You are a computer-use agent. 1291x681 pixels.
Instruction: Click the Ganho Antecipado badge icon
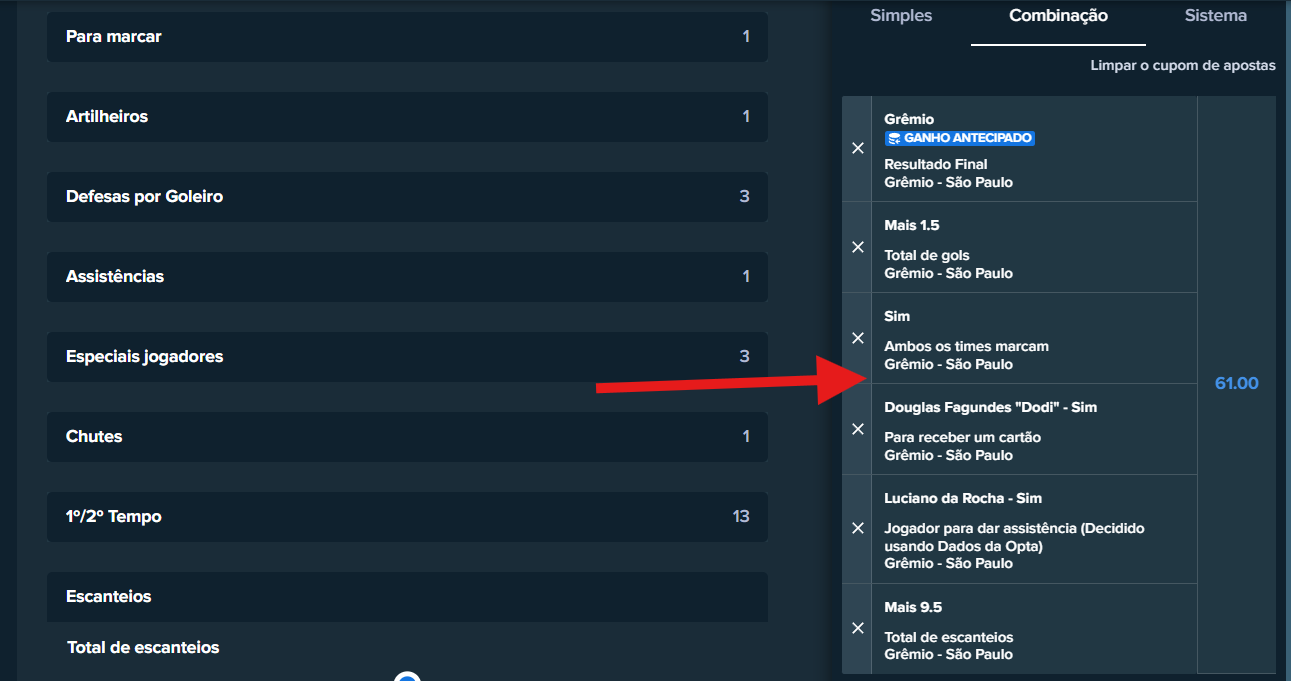894,138
